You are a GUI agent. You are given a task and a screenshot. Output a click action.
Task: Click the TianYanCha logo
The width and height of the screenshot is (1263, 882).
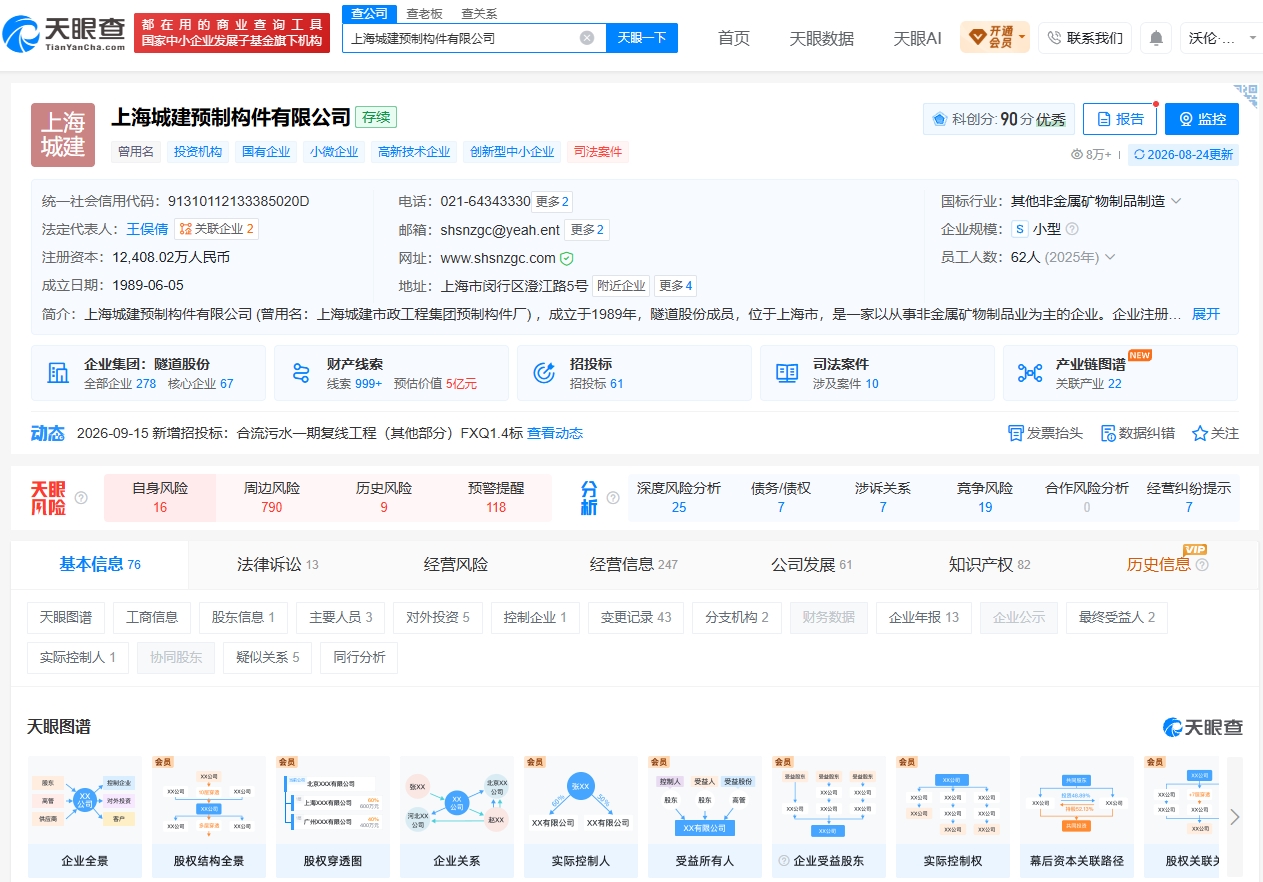[x=65, y=34]
